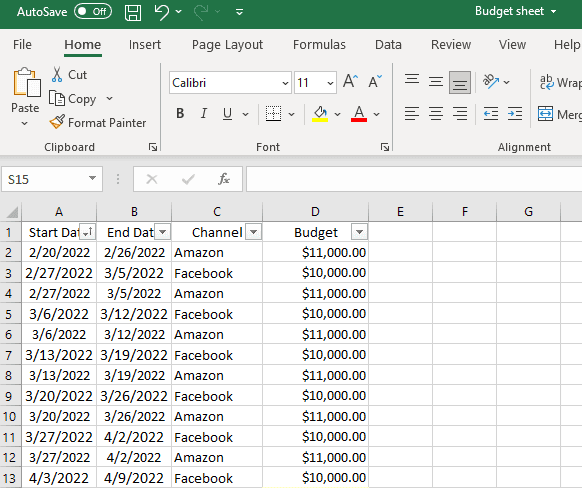
Task: Open the Undo history dropdown arrow
Action: tap(179, 12)
